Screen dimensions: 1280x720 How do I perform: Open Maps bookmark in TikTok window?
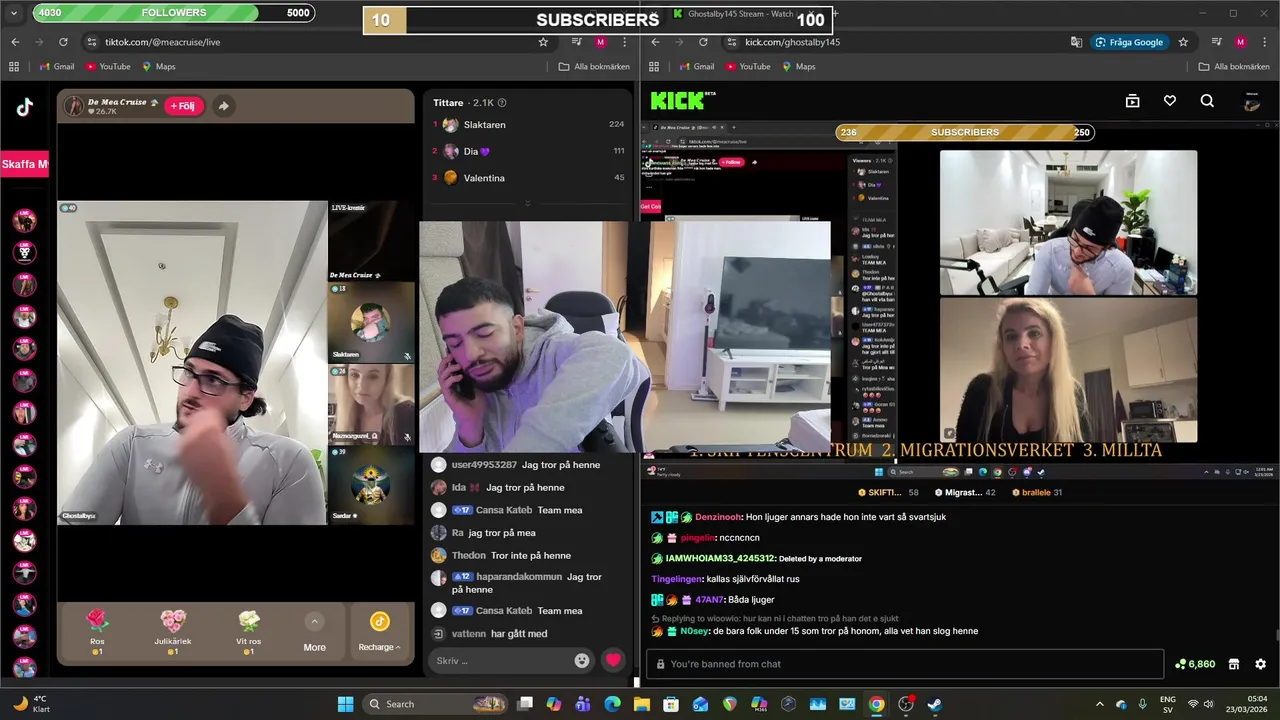tap(158, 66)
